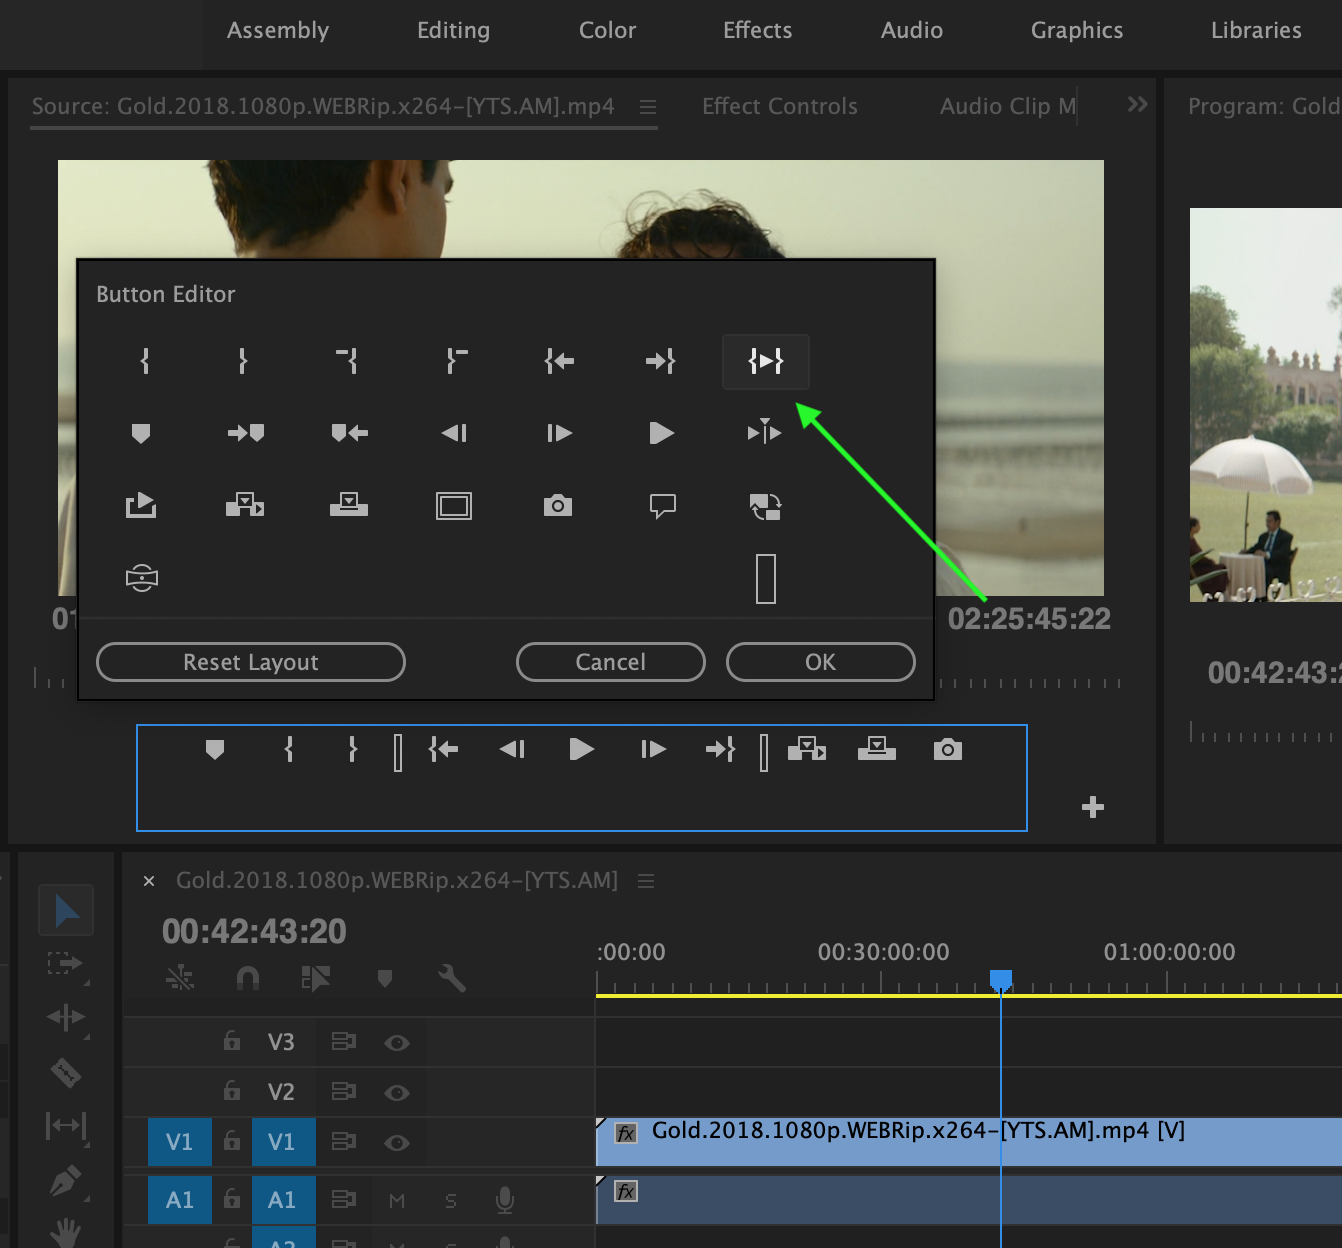Mute track A1 with M button

[x=397, y=1201]
